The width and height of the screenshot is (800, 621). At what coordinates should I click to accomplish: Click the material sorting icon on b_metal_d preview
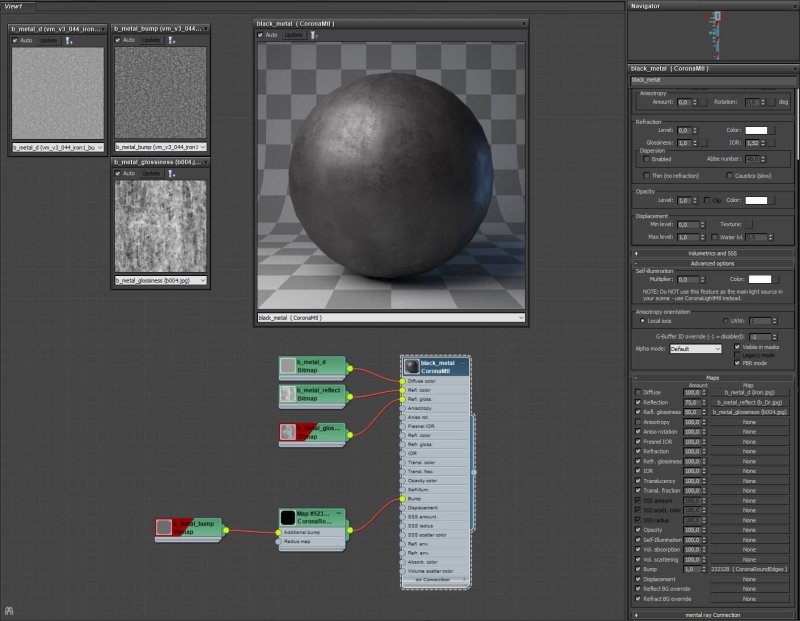(x=68, y=41)
